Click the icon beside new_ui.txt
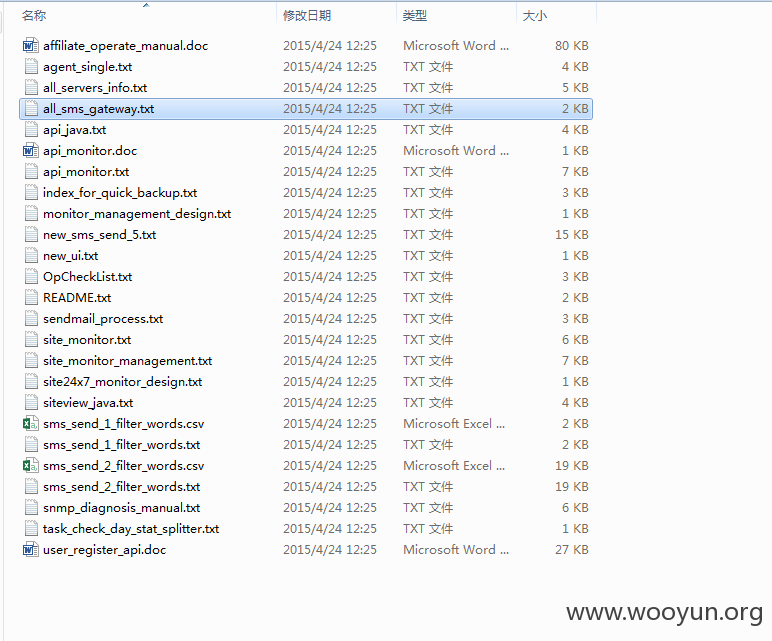 pyautogui.click(x=31, y=256)
